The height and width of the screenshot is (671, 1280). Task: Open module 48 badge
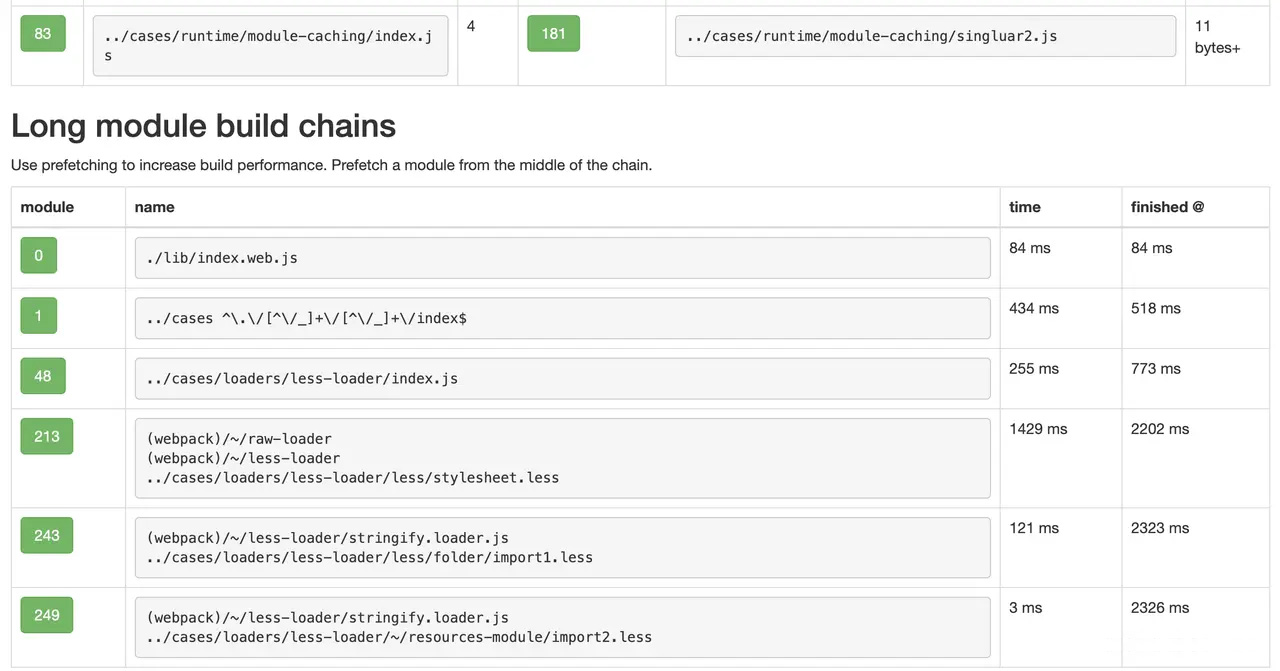(42, 376)
